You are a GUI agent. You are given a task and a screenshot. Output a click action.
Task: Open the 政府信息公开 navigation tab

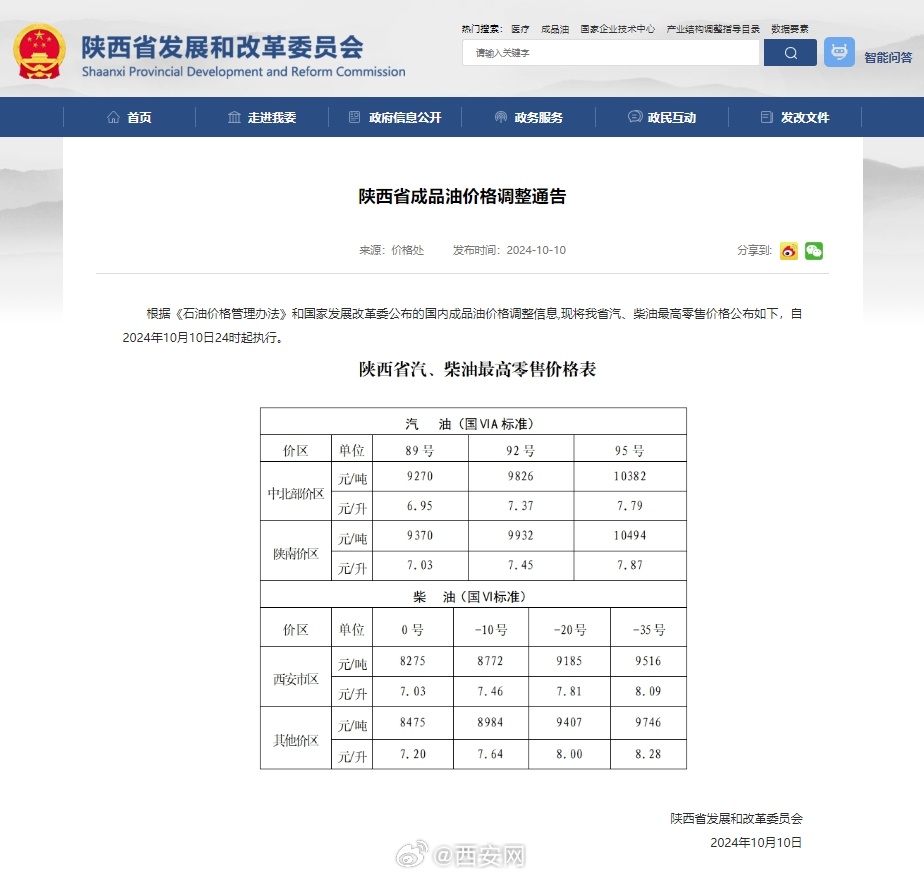coord(395,117)
